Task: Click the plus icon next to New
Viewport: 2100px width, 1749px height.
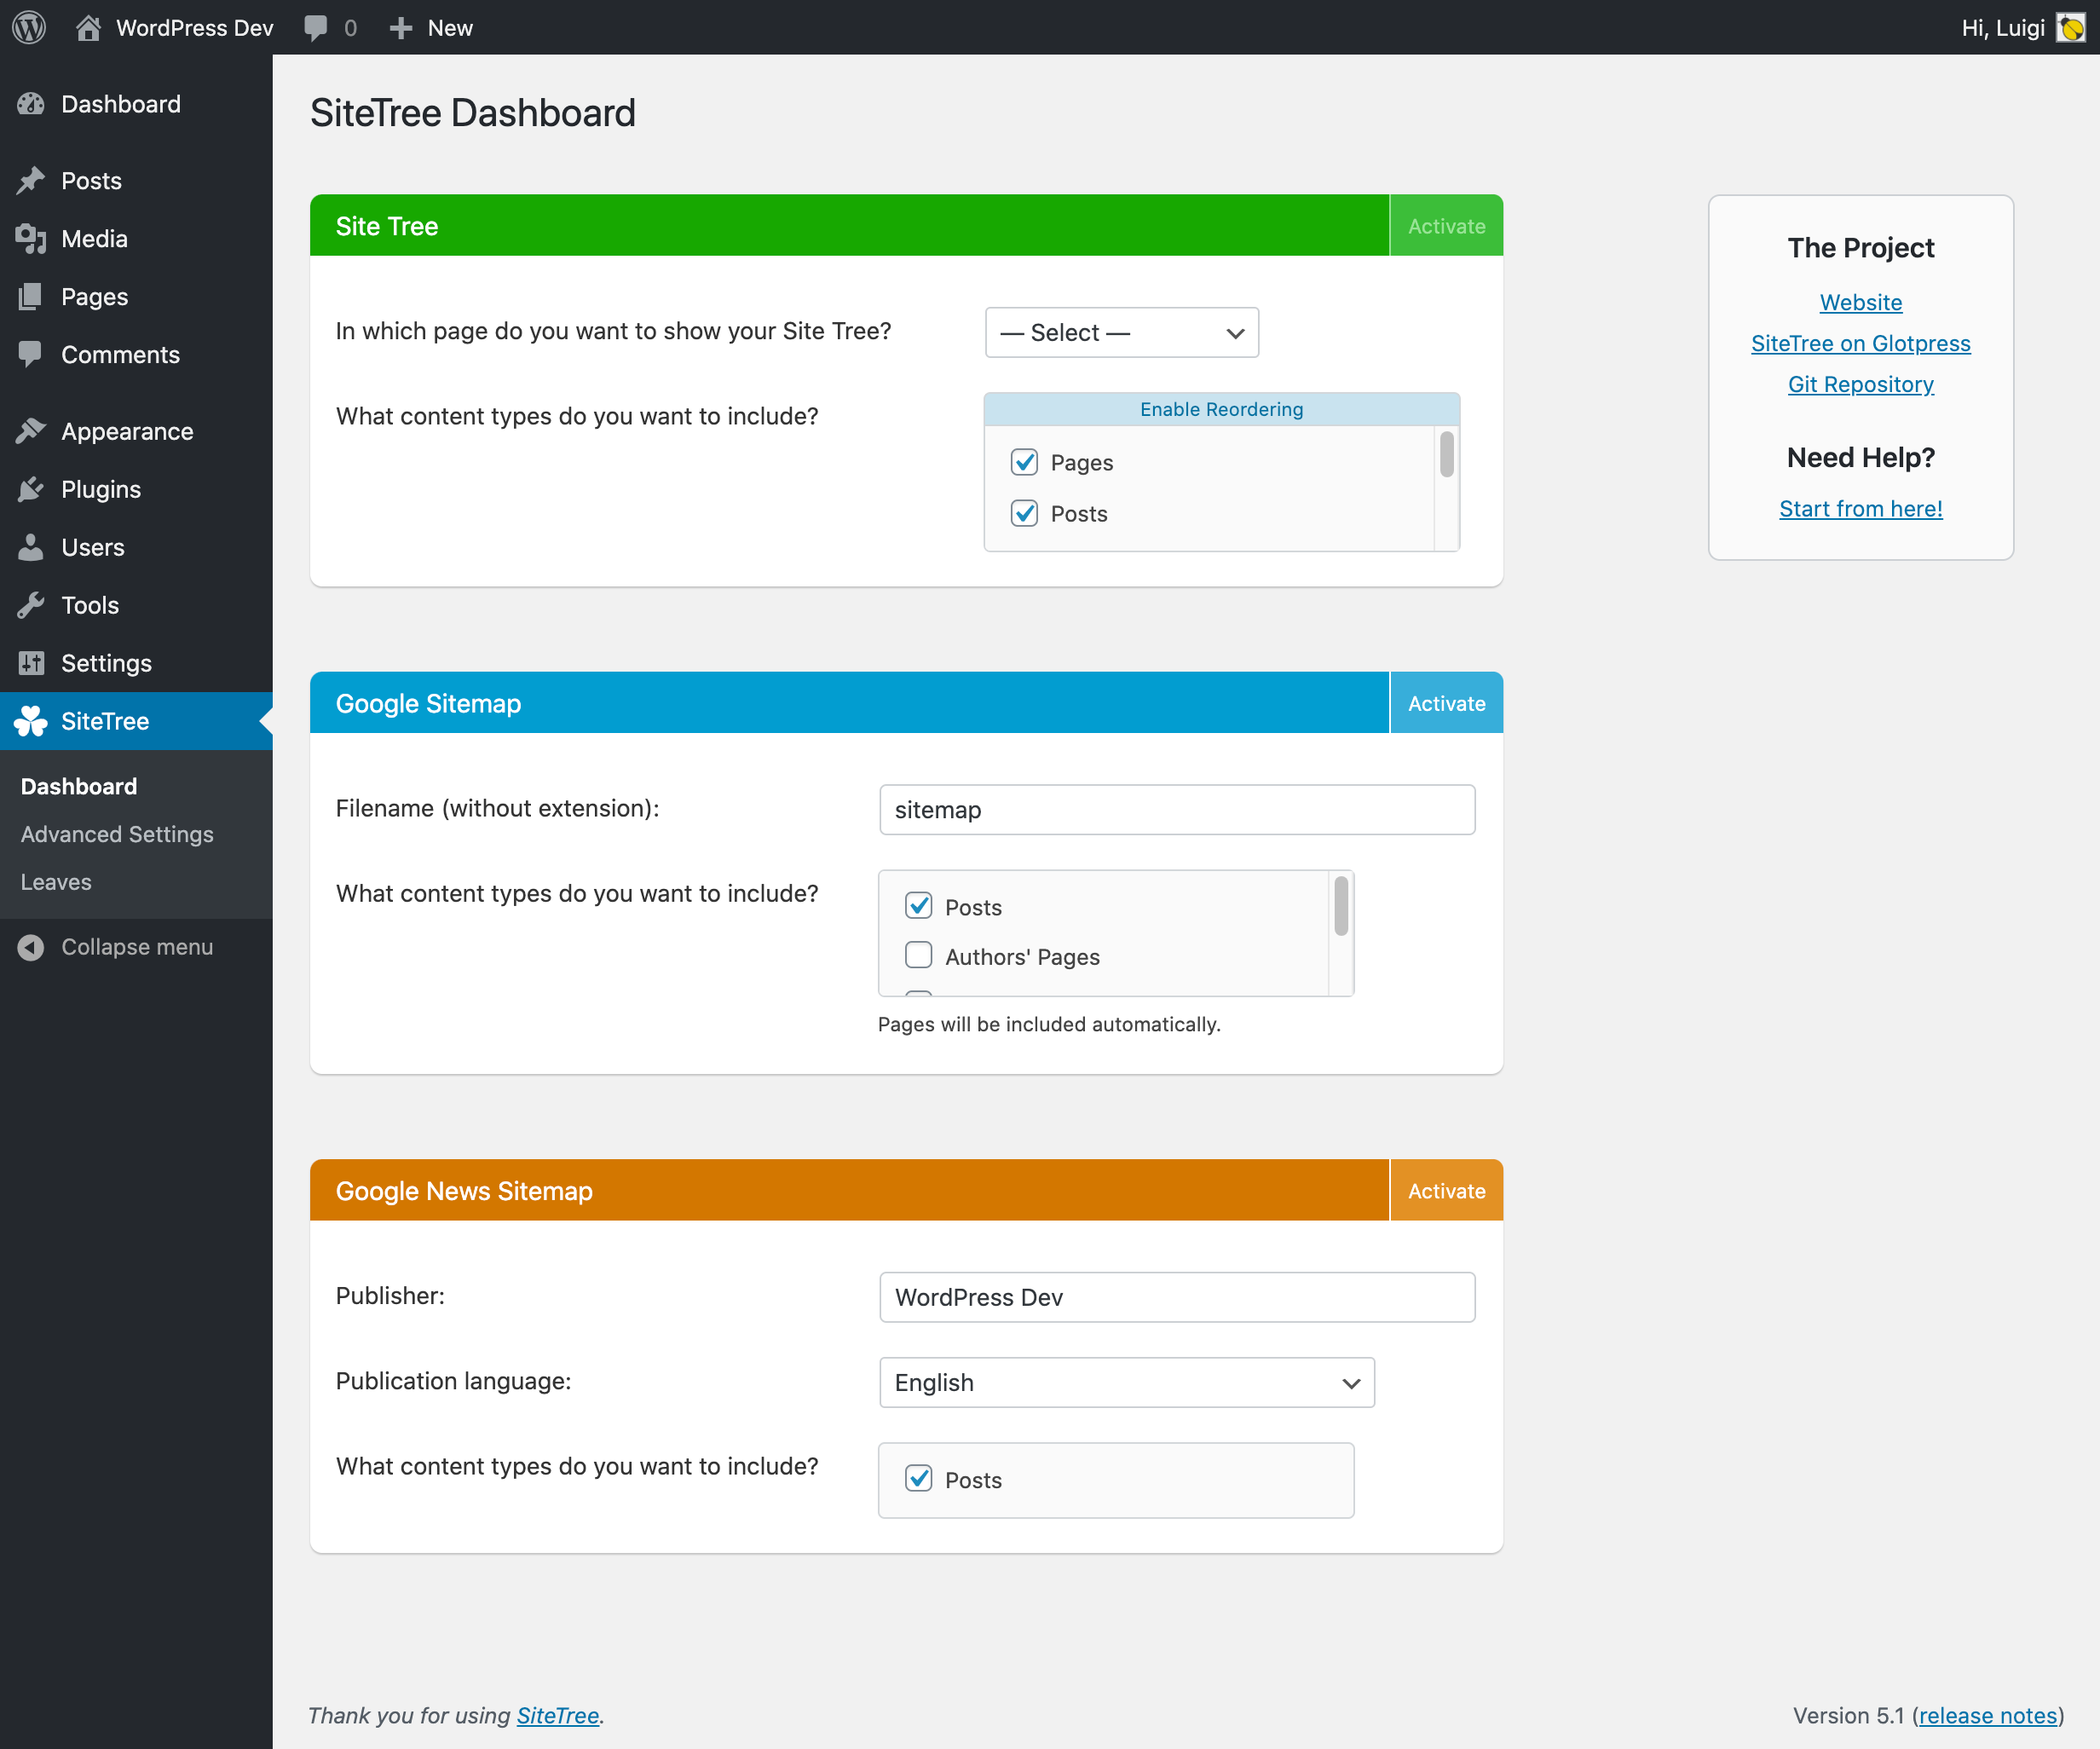Action: pyautogui.click(x=401, y=28)
